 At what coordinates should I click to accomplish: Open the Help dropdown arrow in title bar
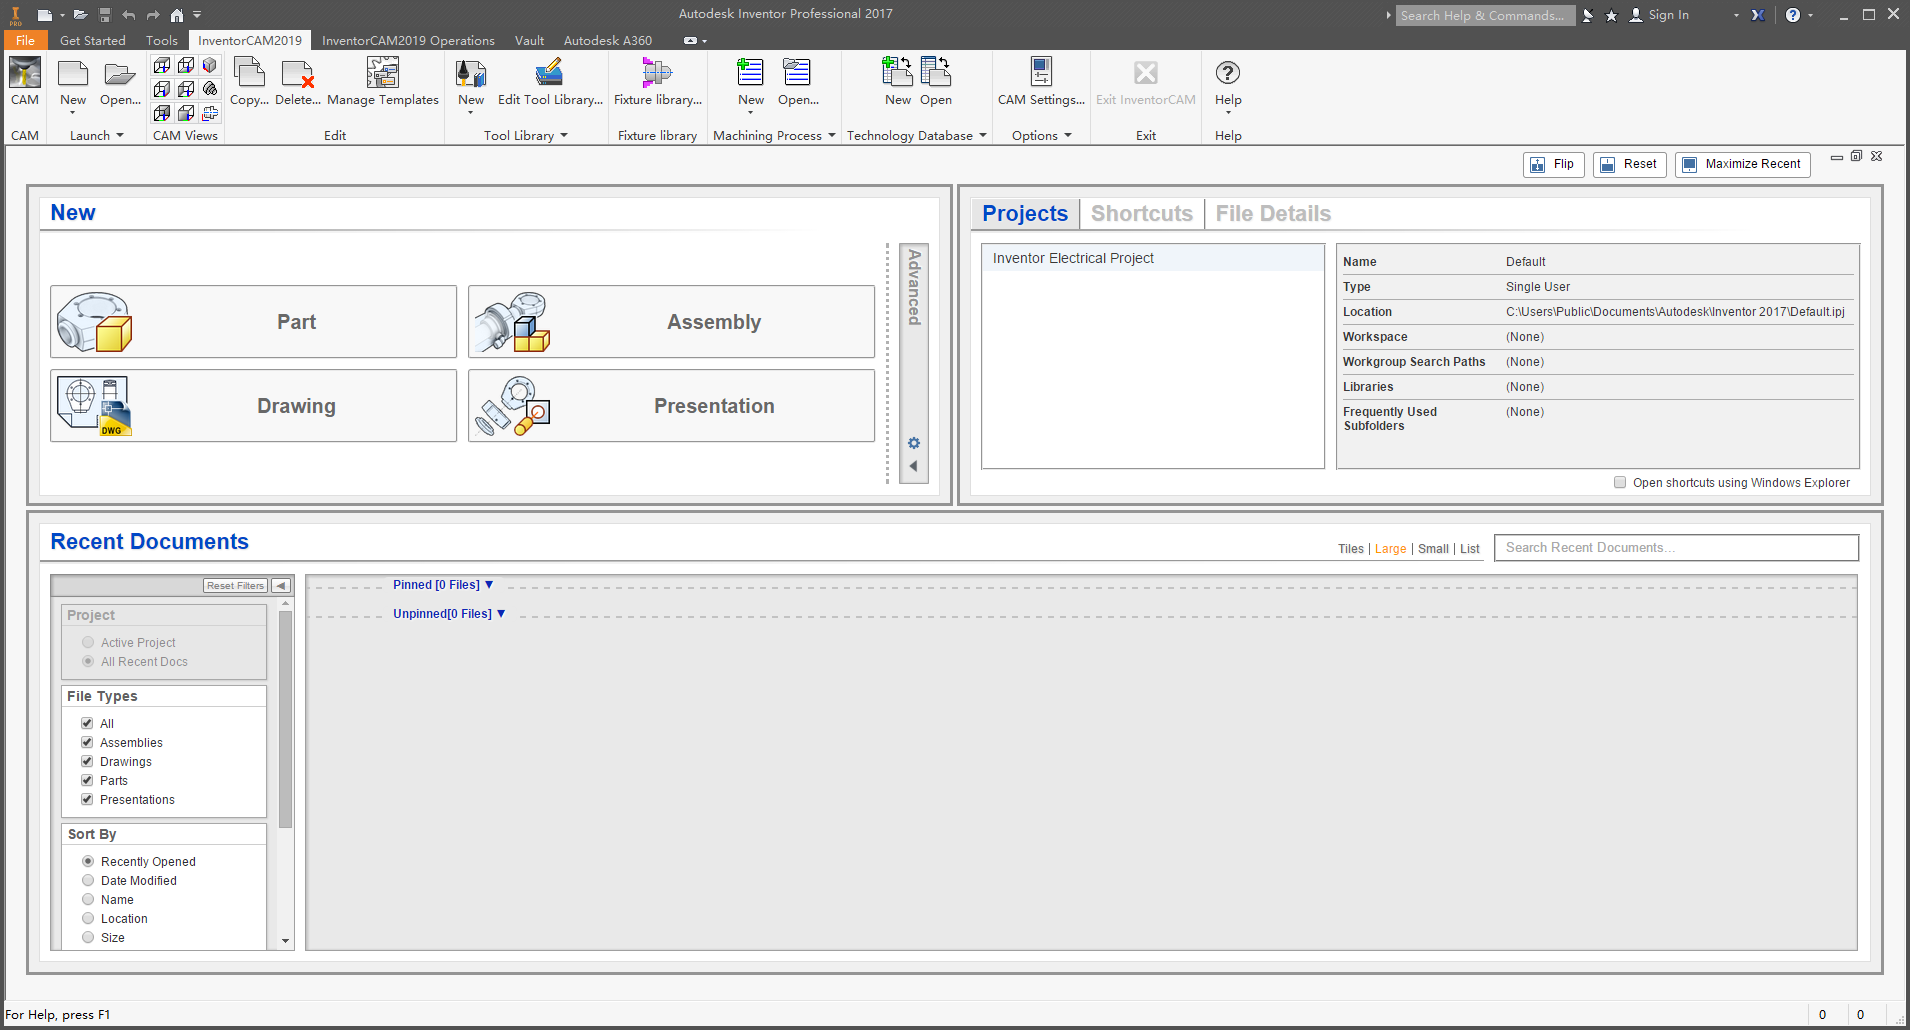1808,15
